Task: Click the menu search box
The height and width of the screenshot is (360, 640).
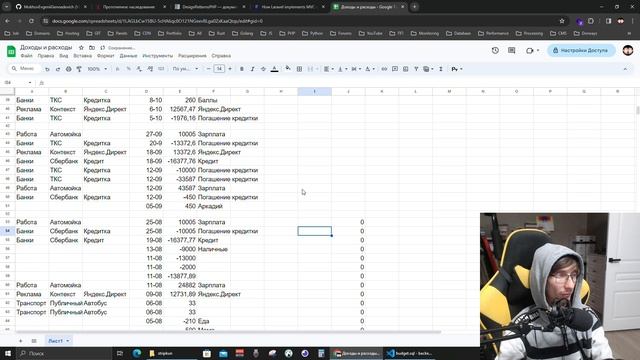Action: click(x=24, y=69)
